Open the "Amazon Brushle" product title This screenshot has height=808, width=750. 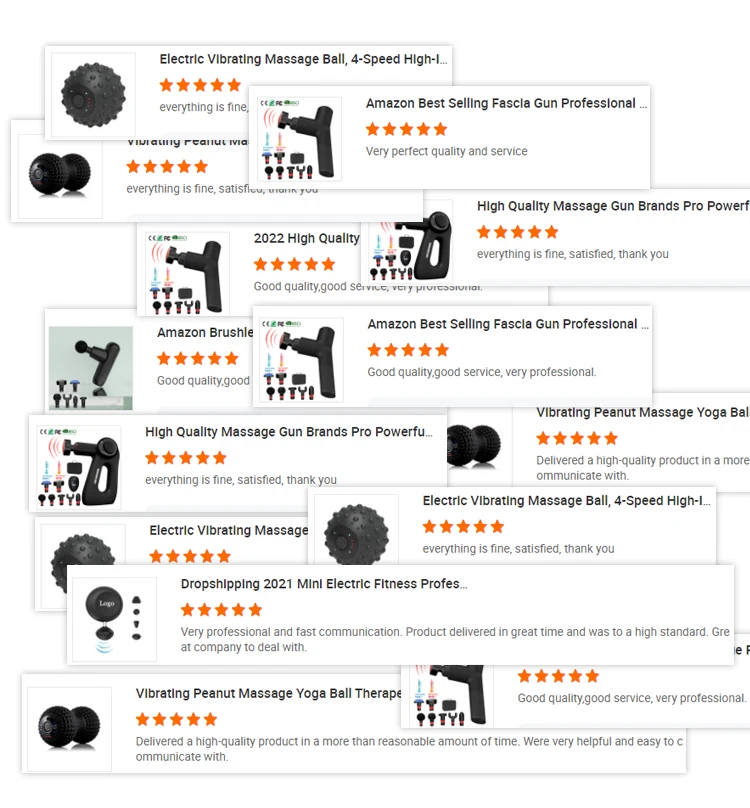(x=205, y=333)
